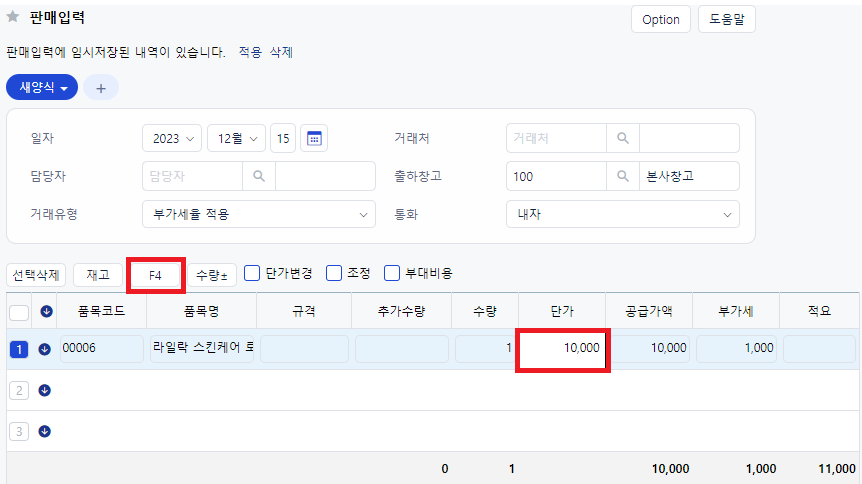Open the month dropdown showing 12월
This screenshot has width=862, height=484.
click(x=236, y=138)
